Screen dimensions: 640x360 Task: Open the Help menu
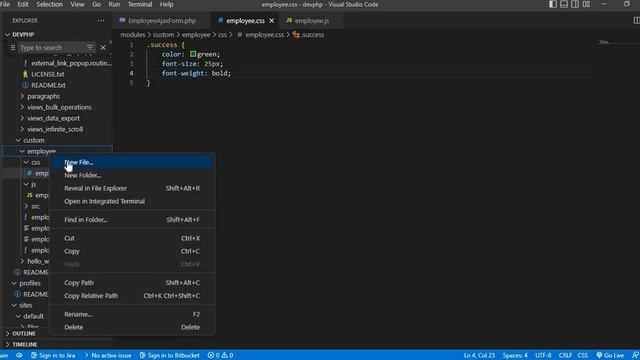pos(167,4)
